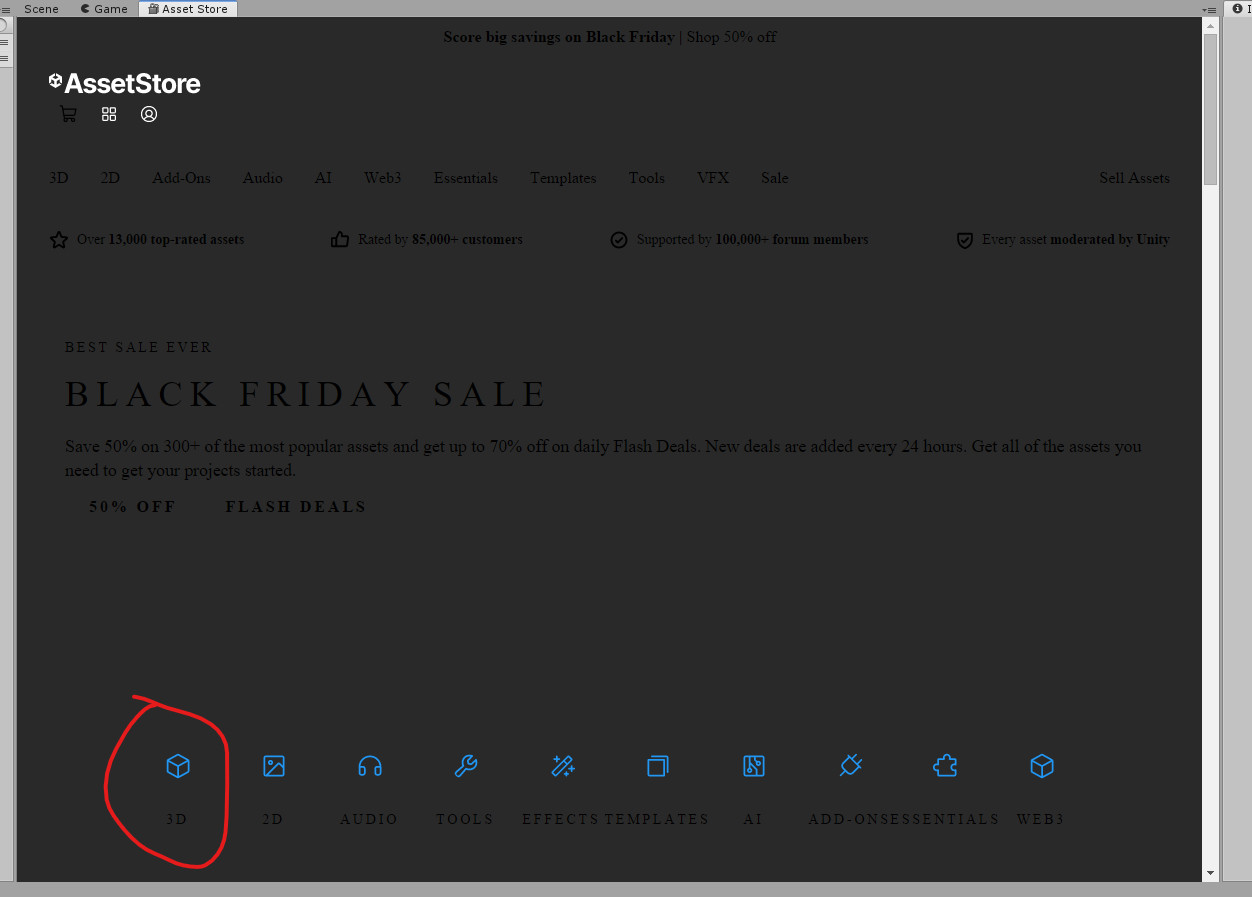Open the Essentials menu in navigation bar
1252x897 pixels.
(465, 178)
